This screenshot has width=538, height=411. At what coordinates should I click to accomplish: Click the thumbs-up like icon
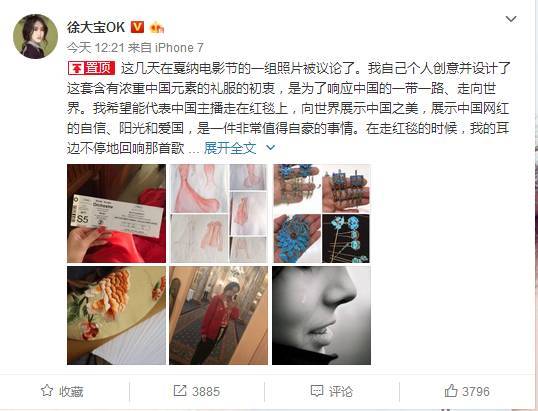pos(451,391)
